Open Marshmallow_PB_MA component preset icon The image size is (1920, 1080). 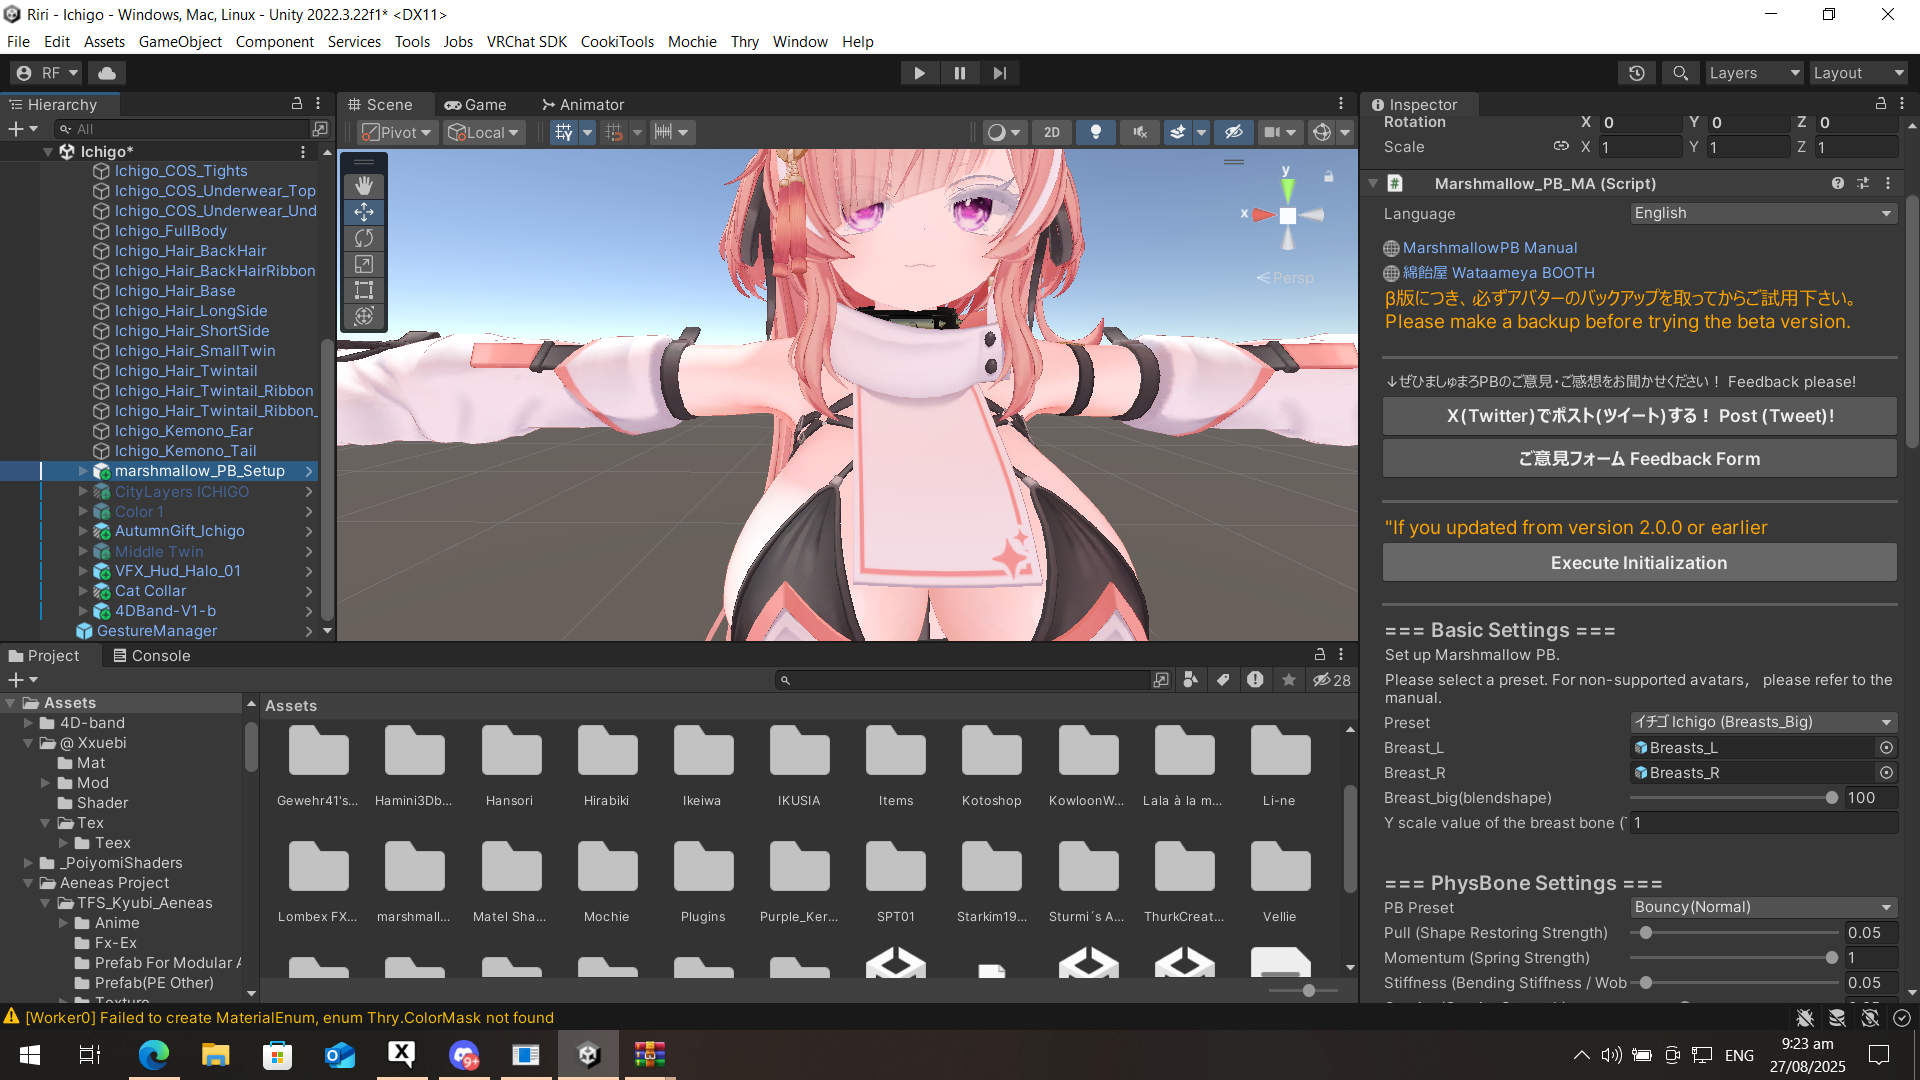point(1863,183)
